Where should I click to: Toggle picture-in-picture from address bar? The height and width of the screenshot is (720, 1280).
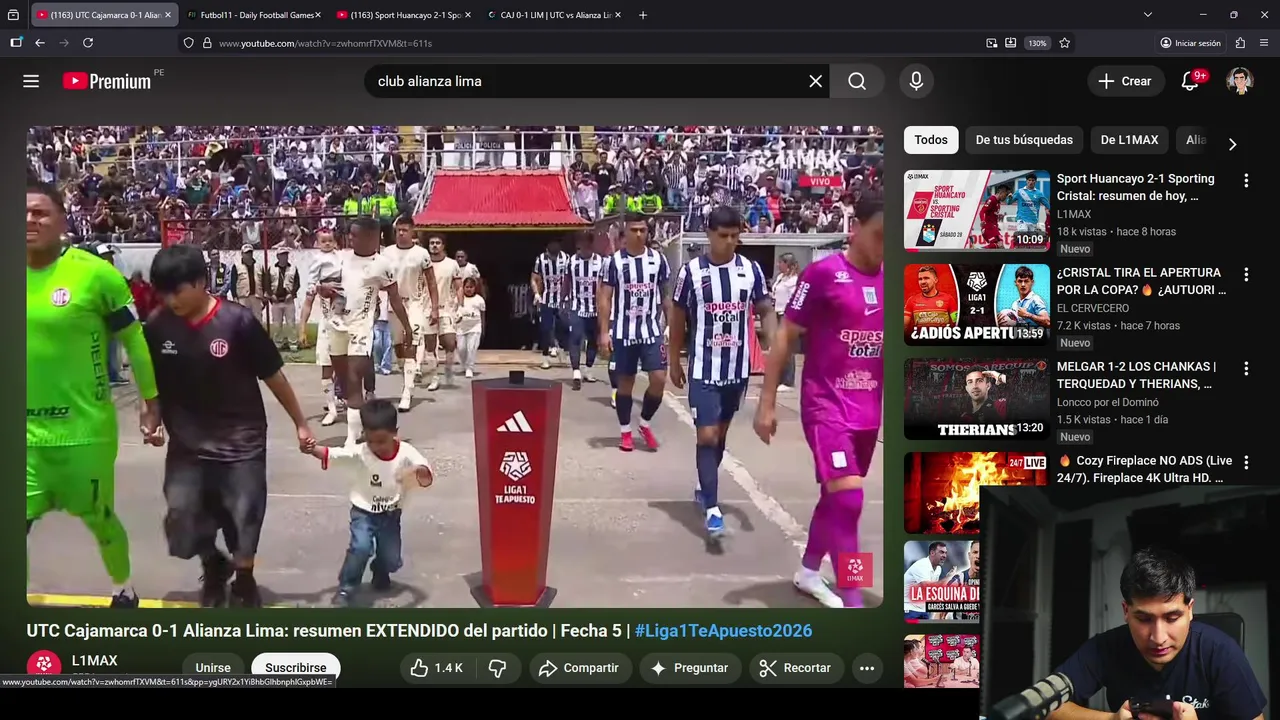click(992, 43)
